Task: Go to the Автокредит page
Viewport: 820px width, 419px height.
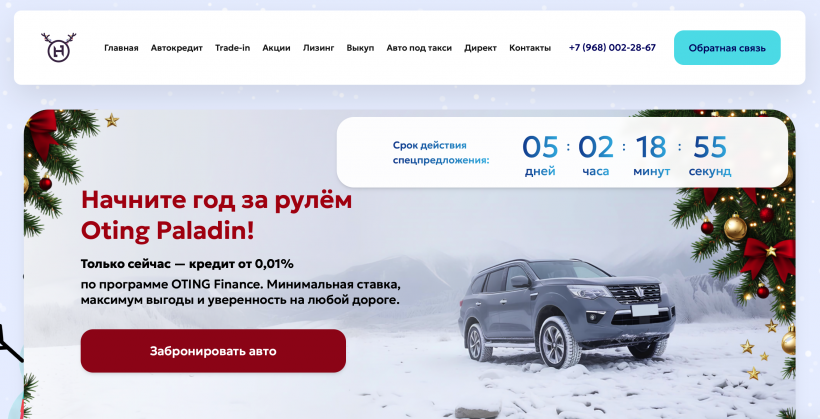Action: click(x=177, y=48)
